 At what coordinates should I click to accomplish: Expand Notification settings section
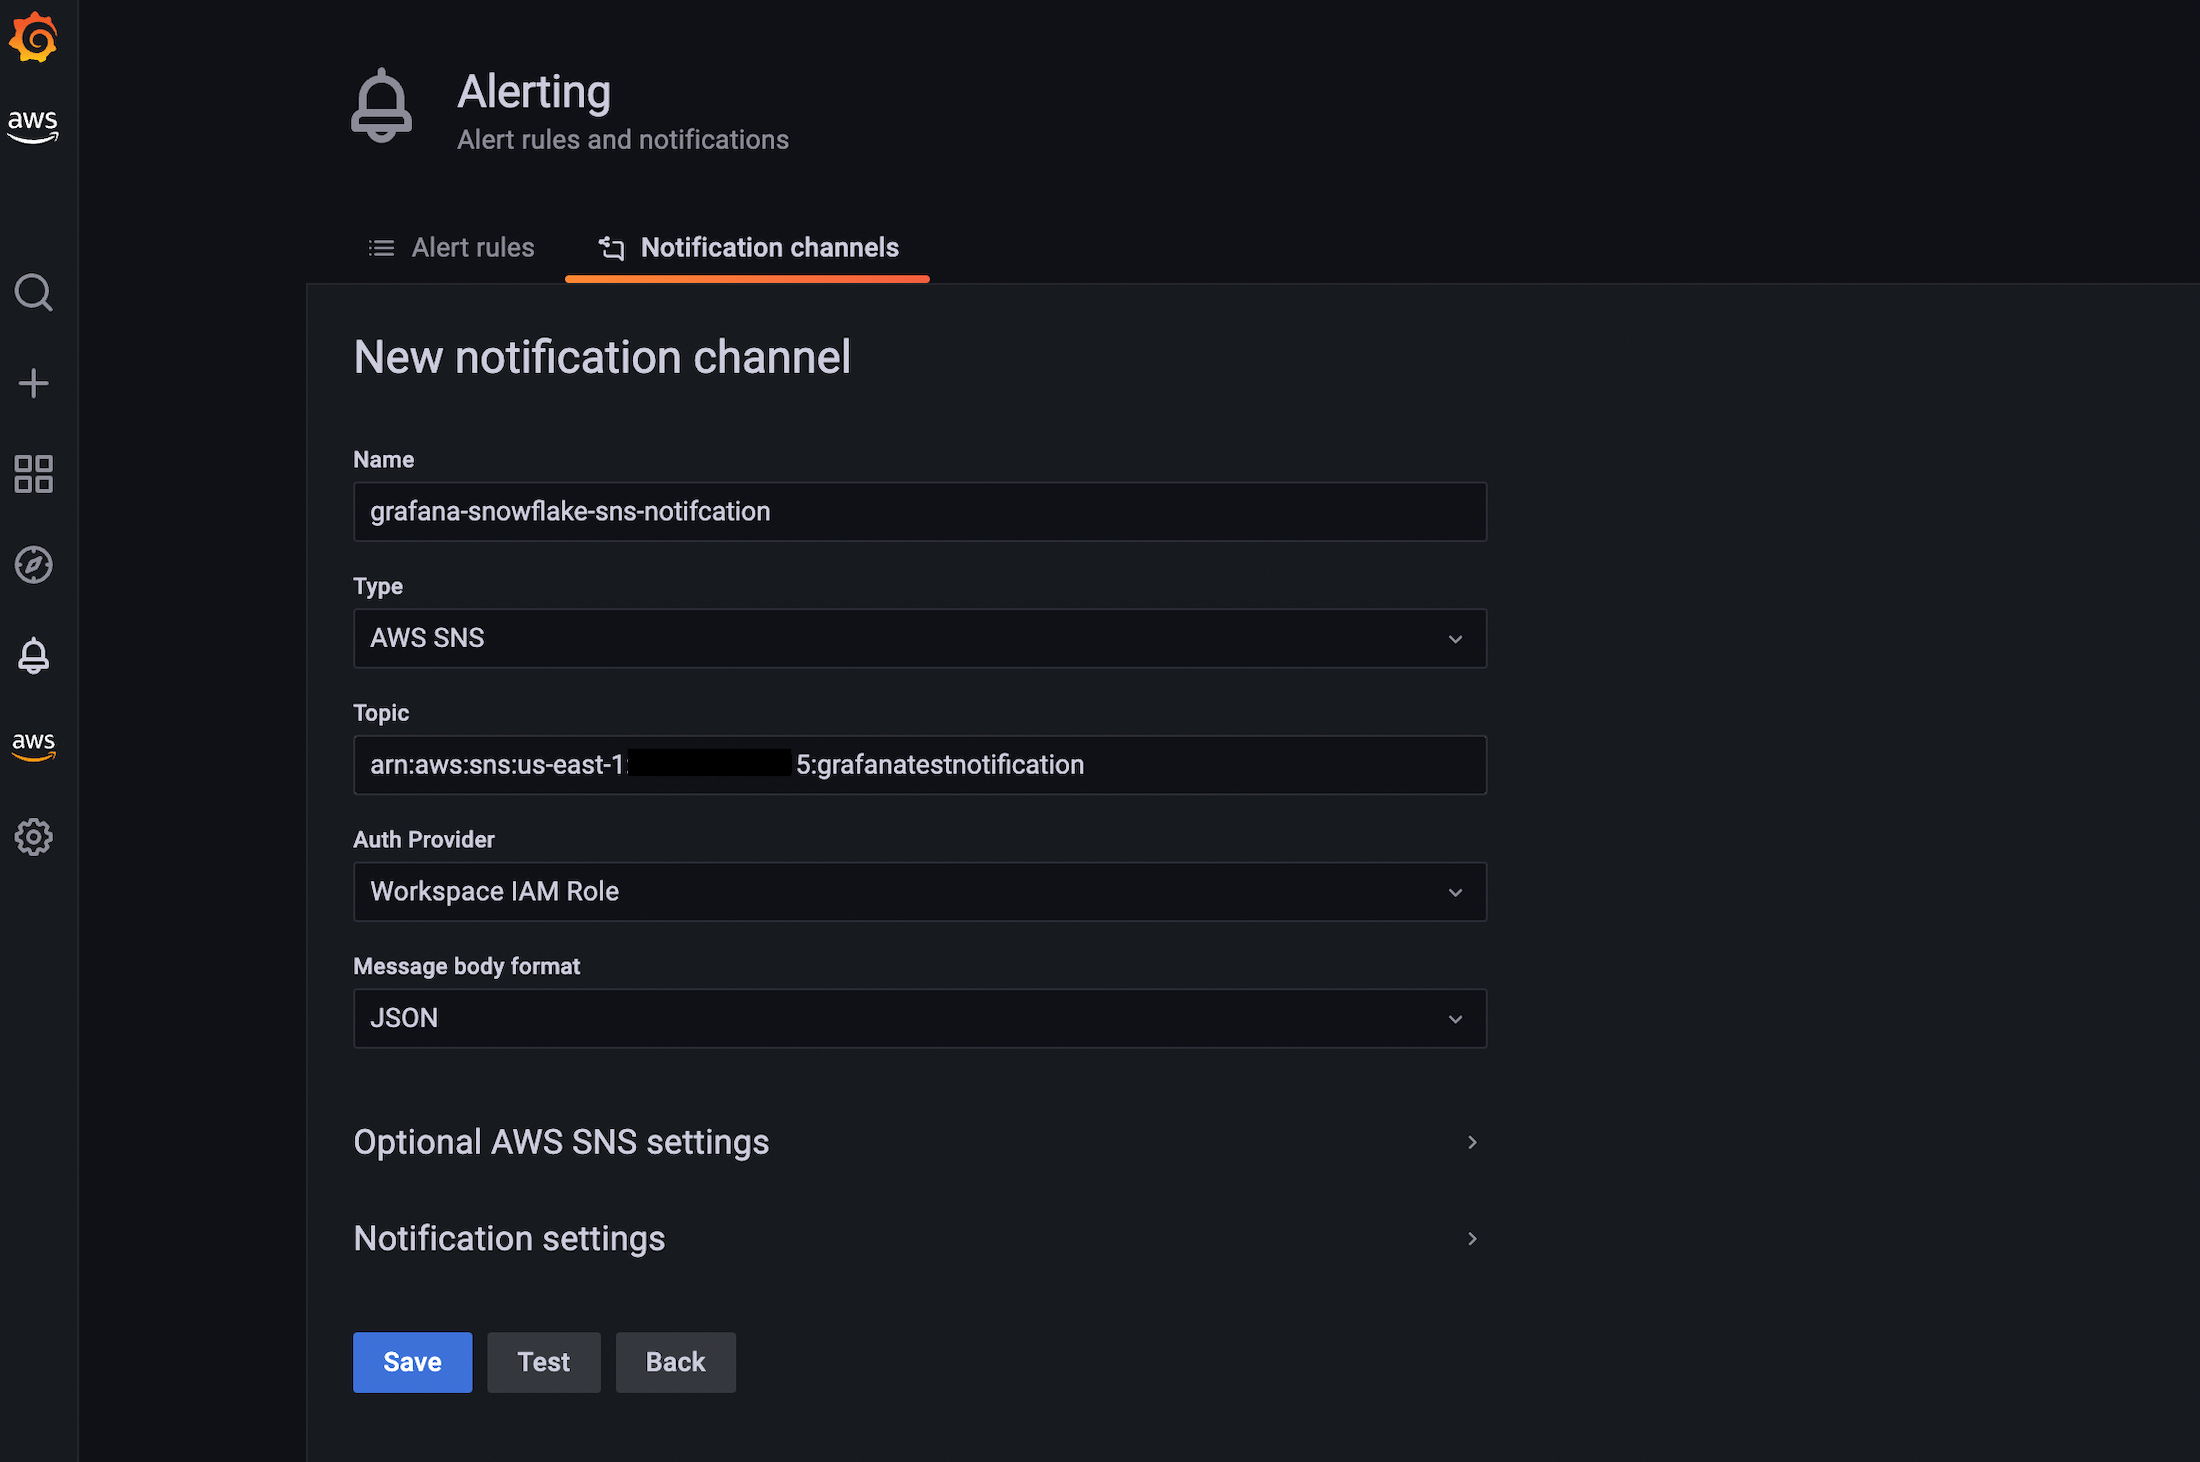920,1239
